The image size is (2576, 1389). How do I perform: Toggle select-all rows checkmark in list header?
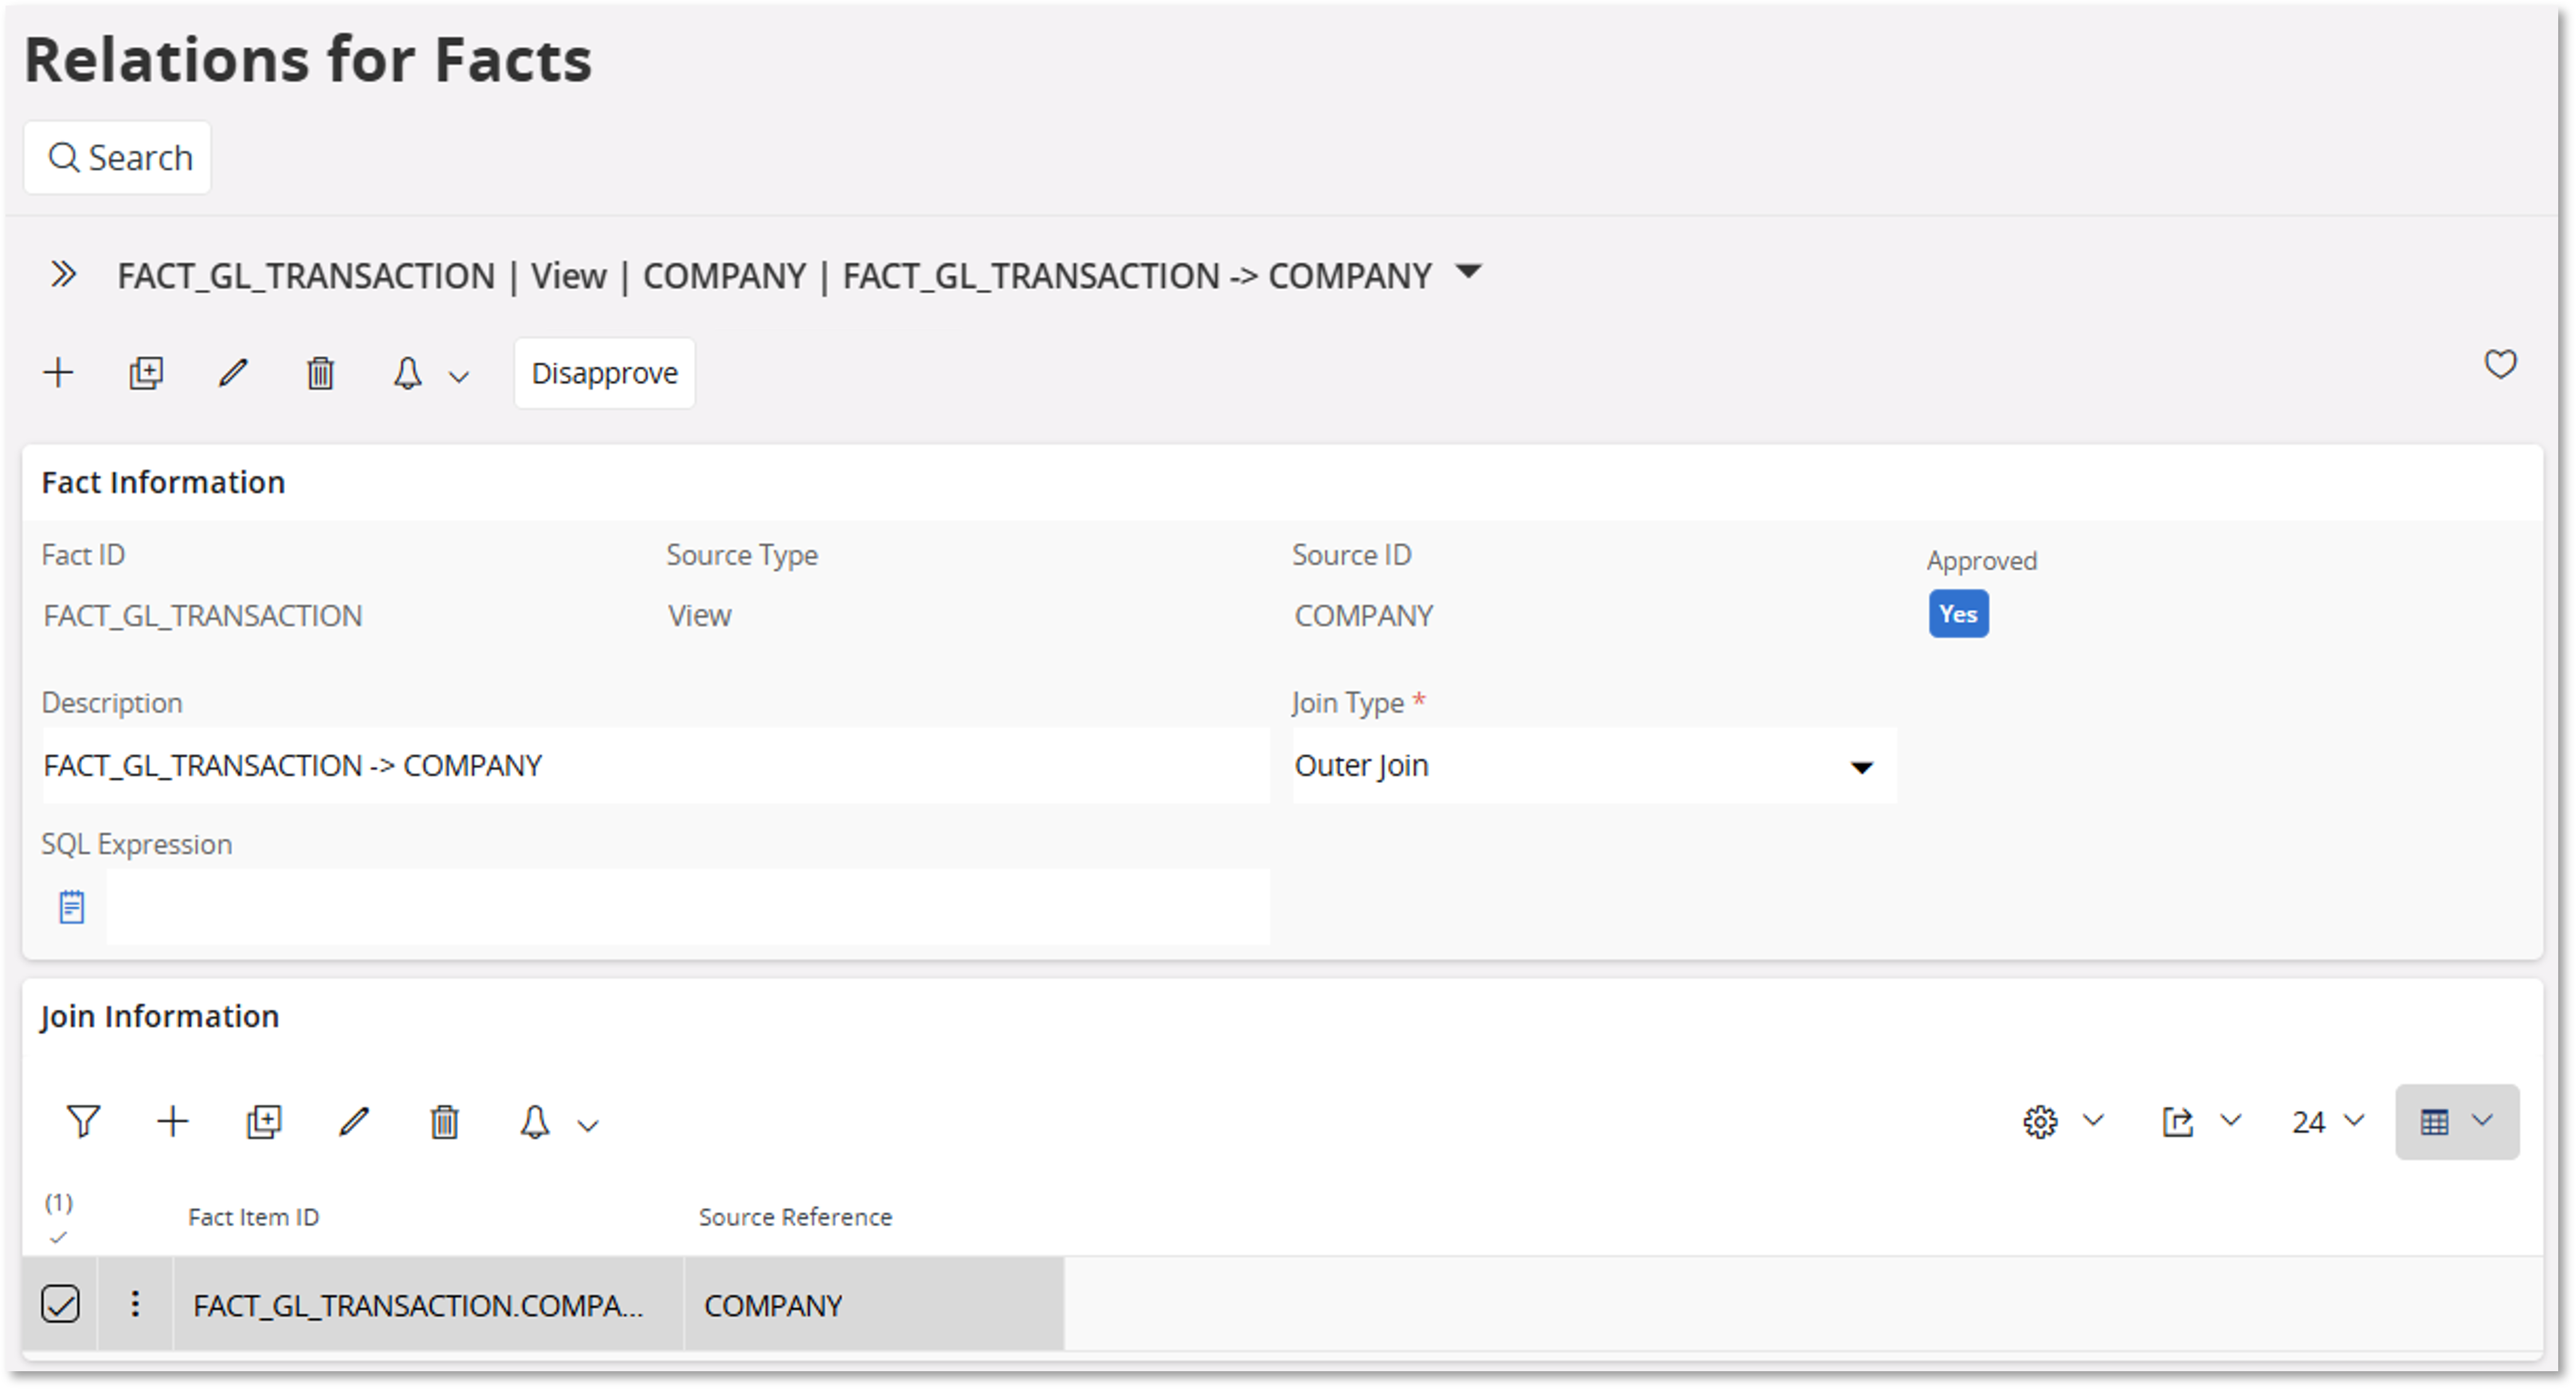(x=58, y=1238)
